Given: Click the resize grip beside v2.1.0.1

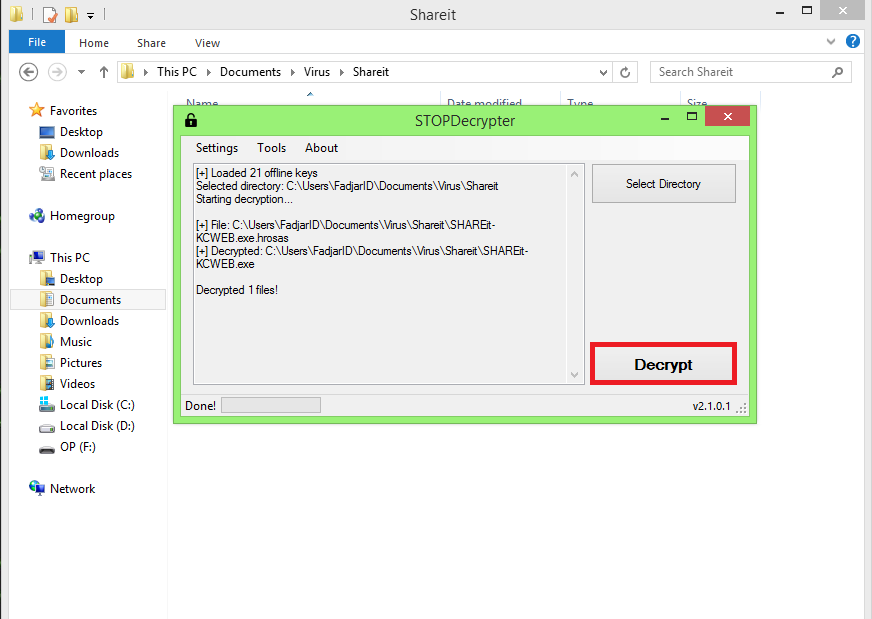Looking at the screenshot, I should click(x=741, y=408).
